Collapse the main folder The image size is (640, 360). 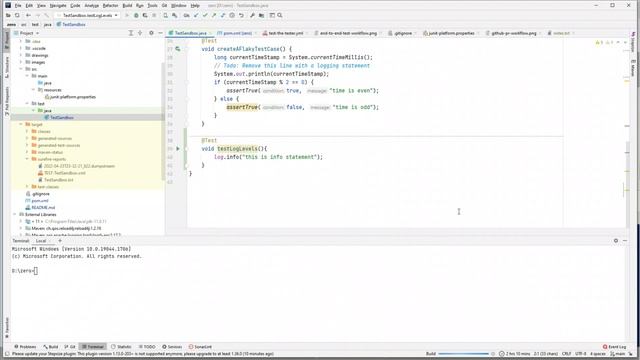click(27, 76)
